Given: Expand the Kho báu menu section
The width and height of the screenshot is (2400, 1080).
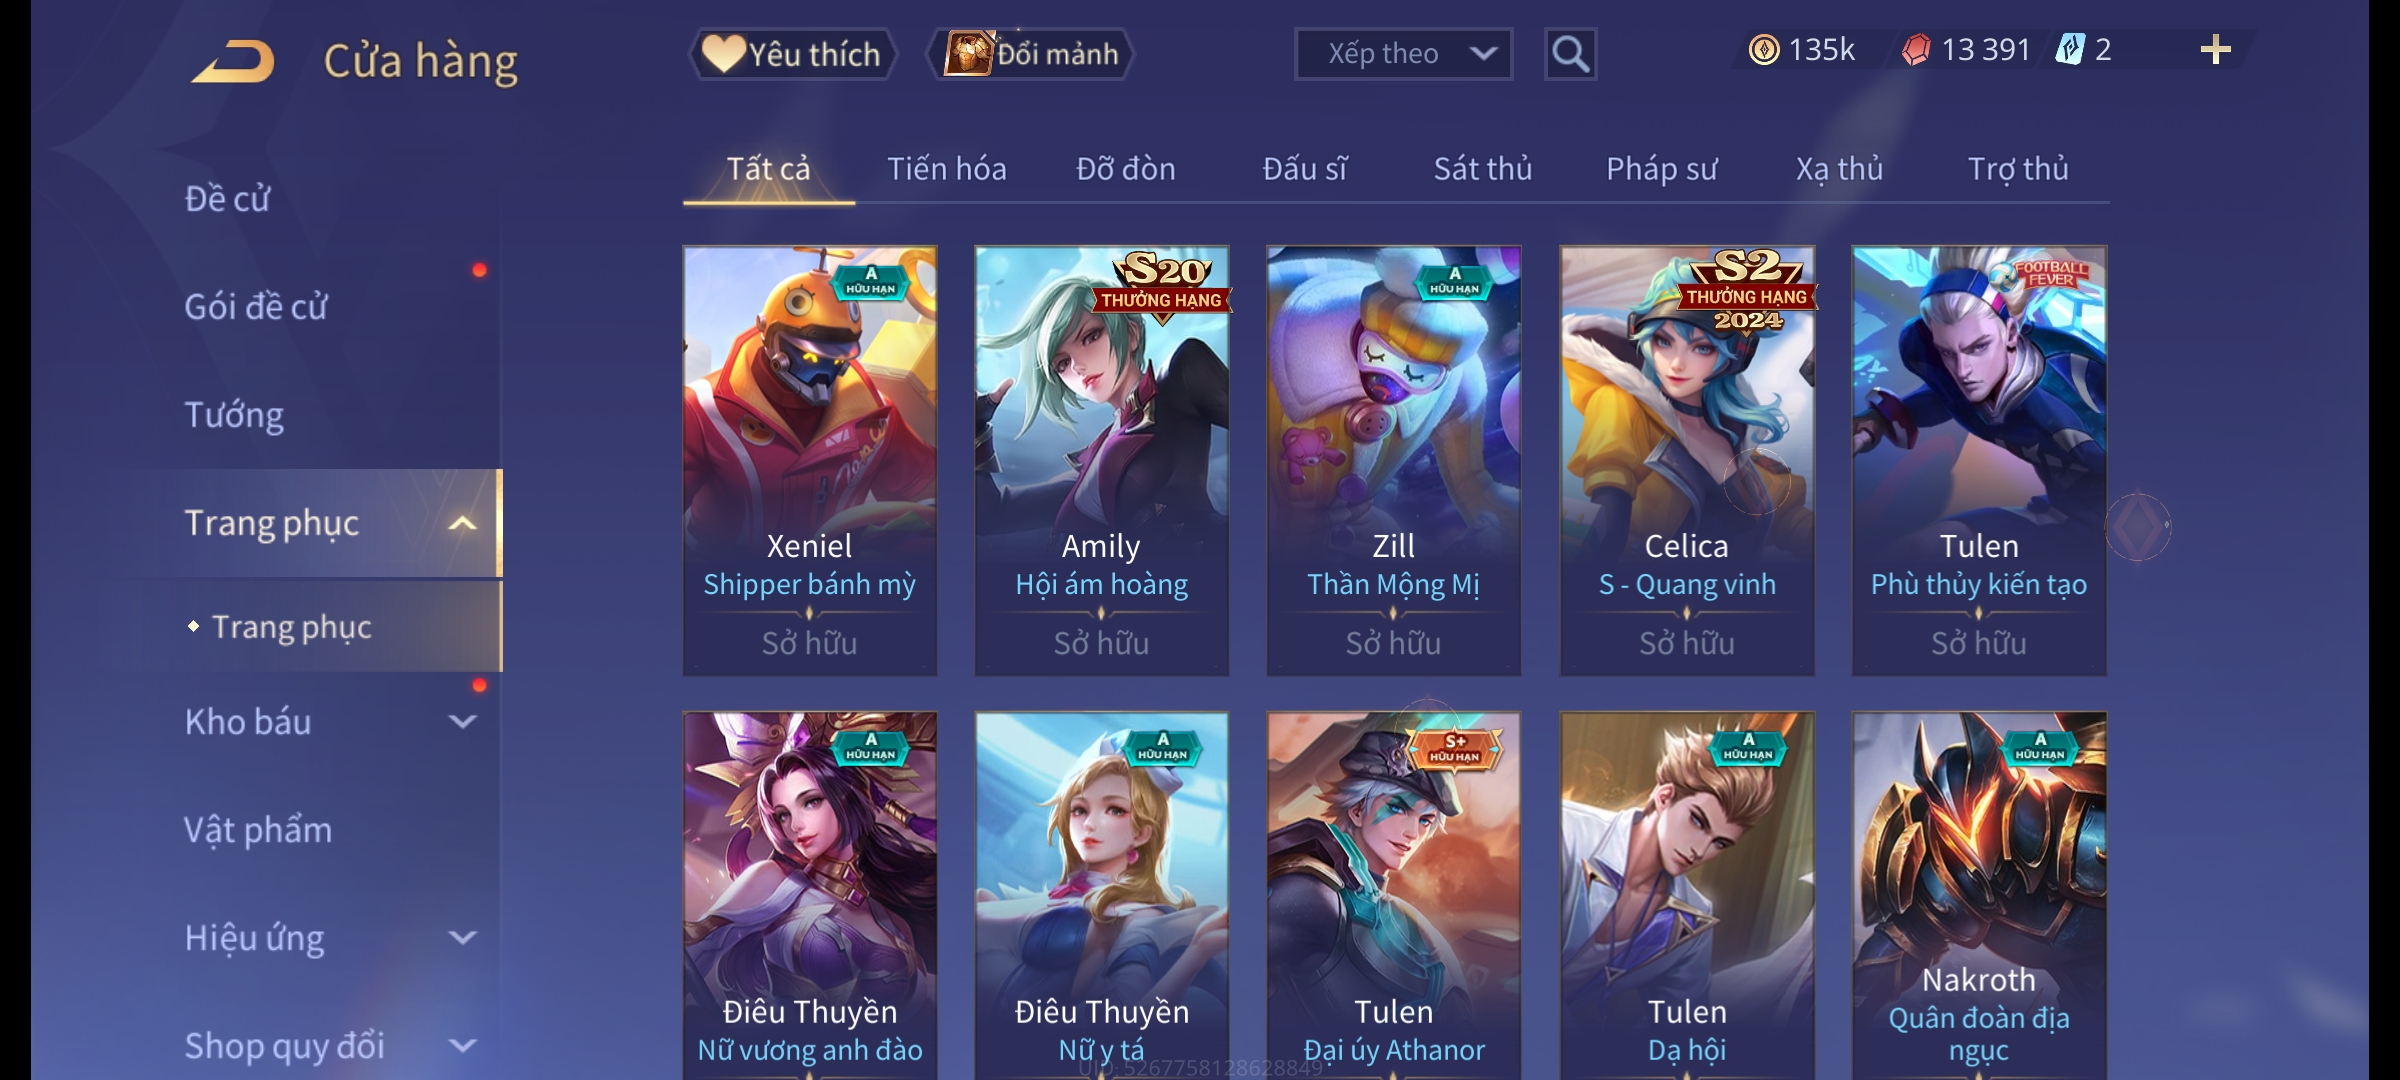Looking at the screenshot, I should coord(462,721).
